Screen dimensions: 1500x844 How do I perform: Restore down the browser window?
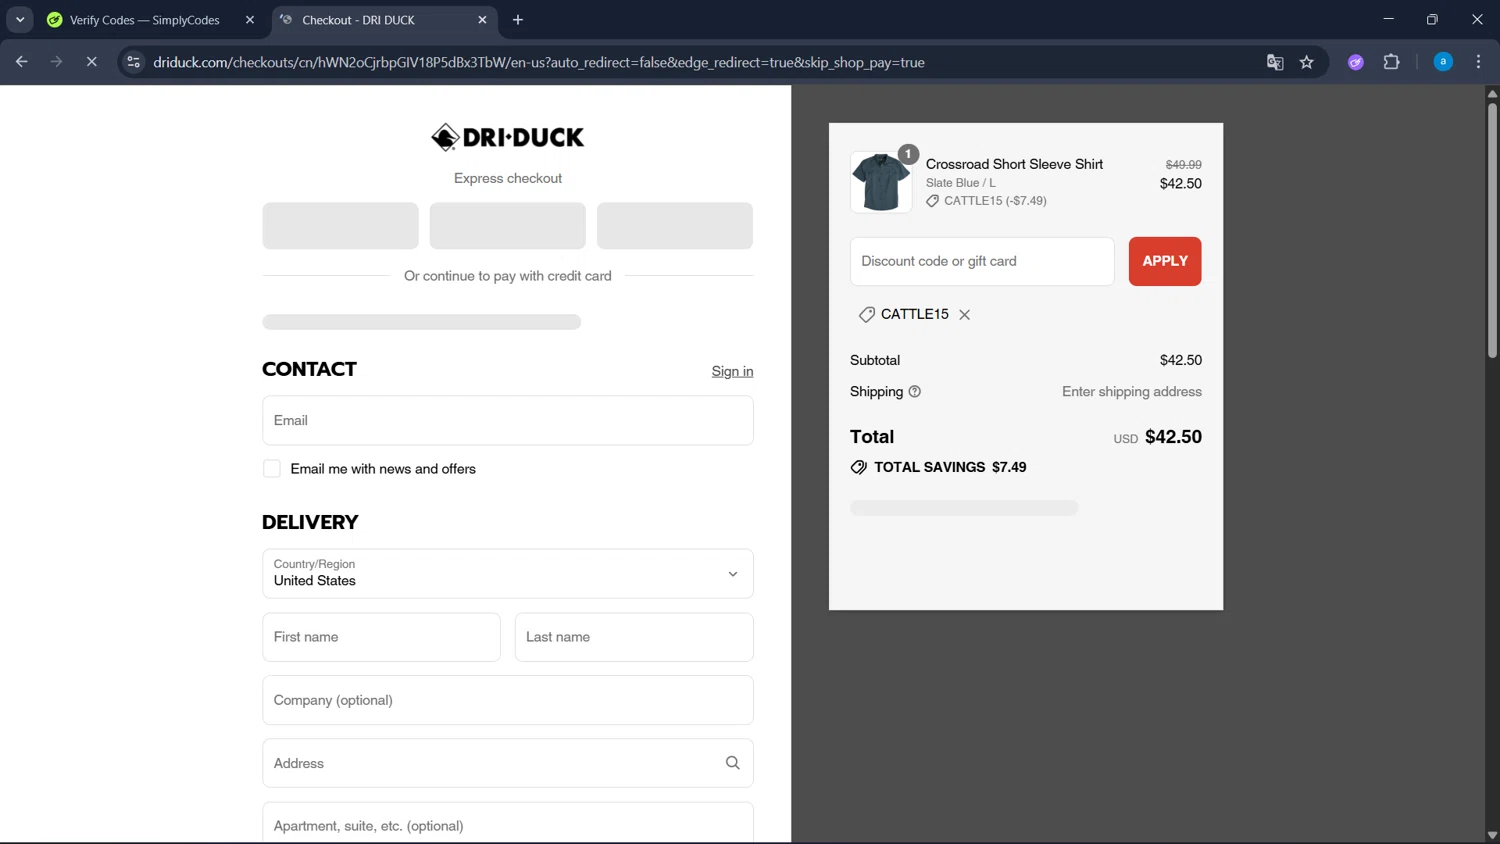[1432, 20]
